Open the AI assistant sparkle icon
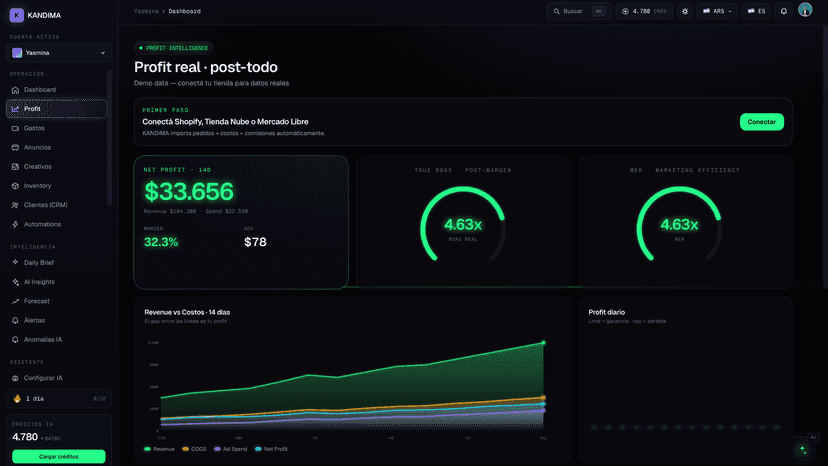Image resolution: width=828 pixels, height=466 pixels. (803, 449)
